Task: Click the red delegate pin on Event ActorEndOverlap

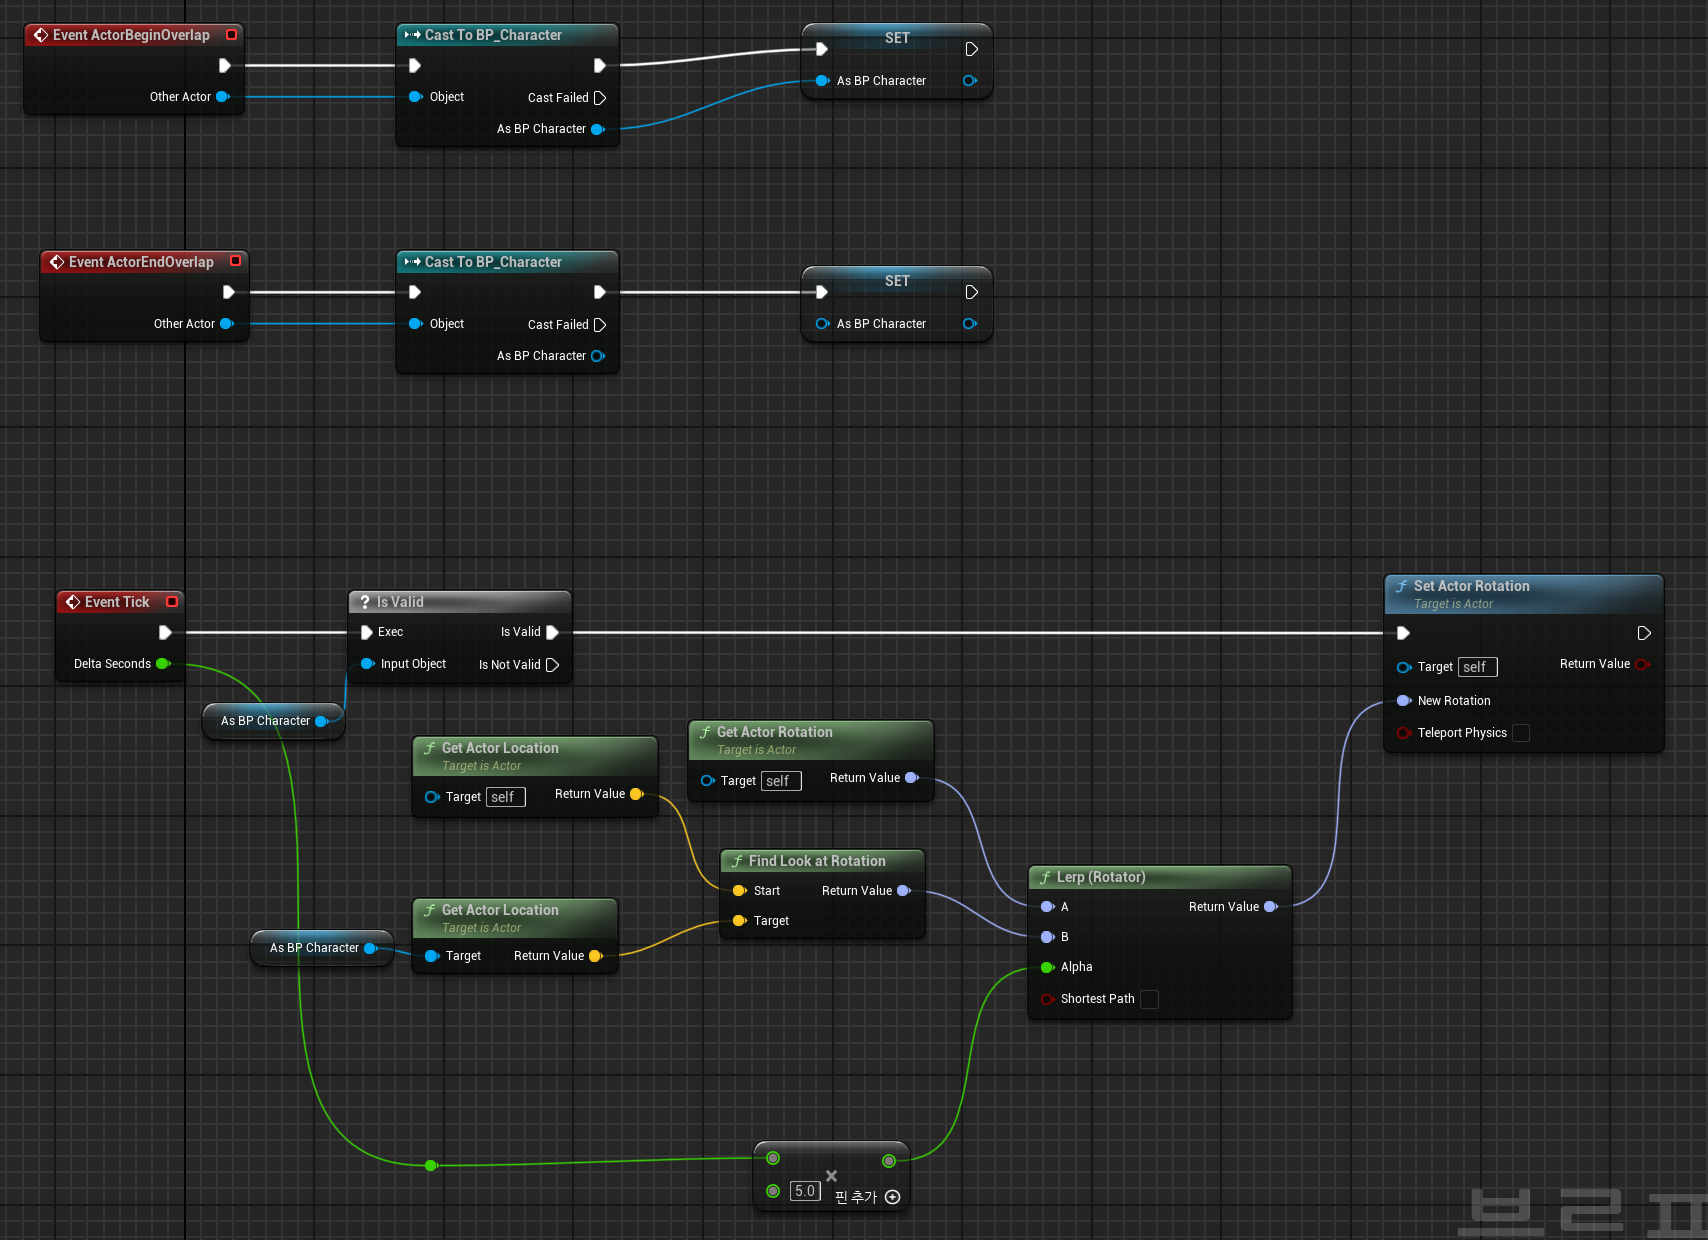Action: pos(236,262)
